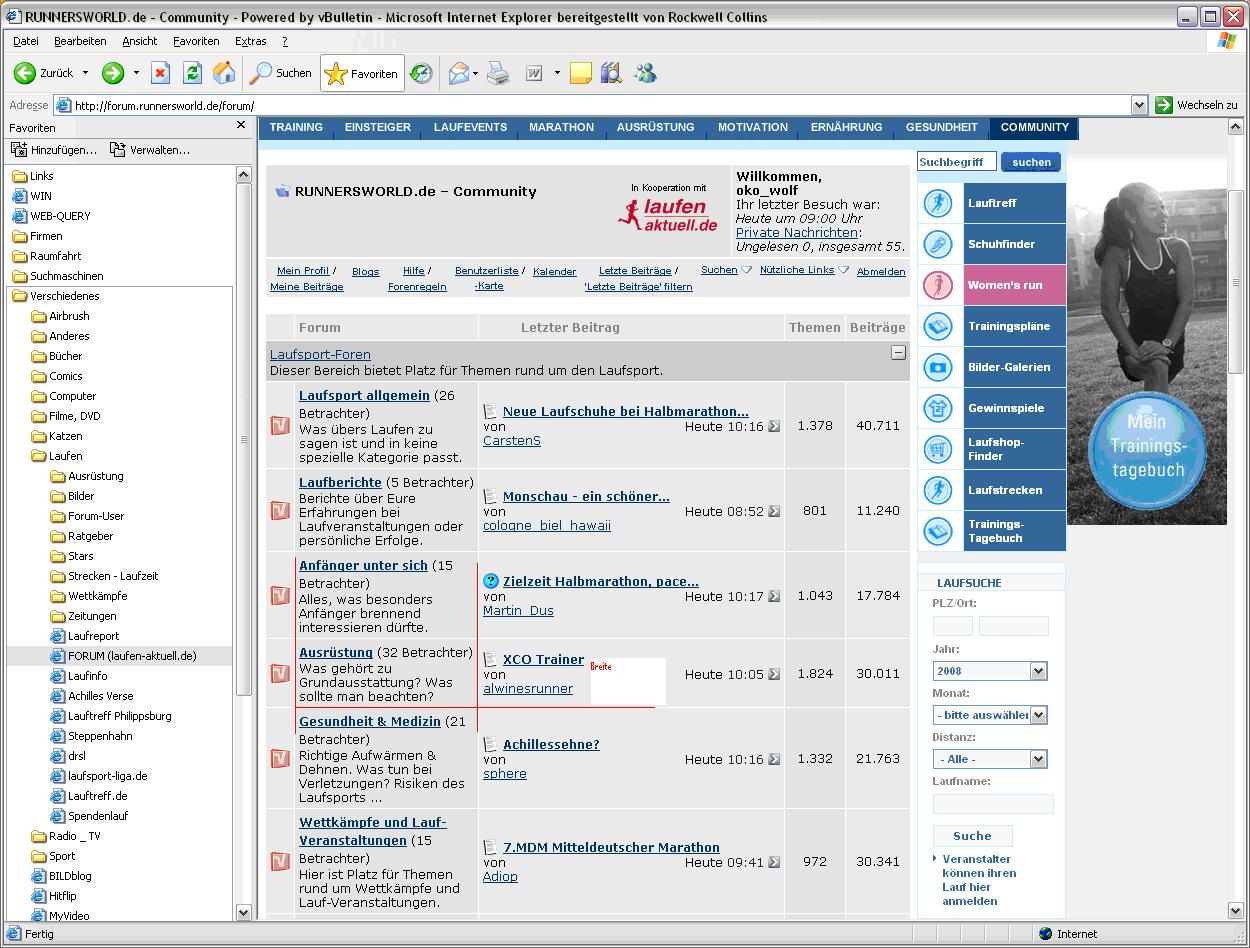1250x948 pixels.
Task: Open the Schuhfinder shoe icon
Action: pos(938,244)
